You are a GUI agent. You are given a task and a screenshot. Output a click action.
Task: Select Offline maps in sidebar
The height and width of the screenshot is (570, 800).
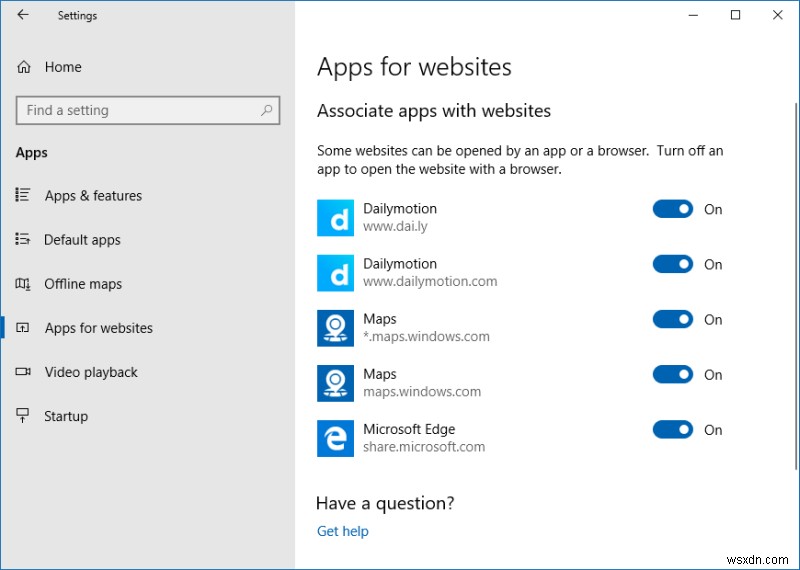click(x=147, y=284)
